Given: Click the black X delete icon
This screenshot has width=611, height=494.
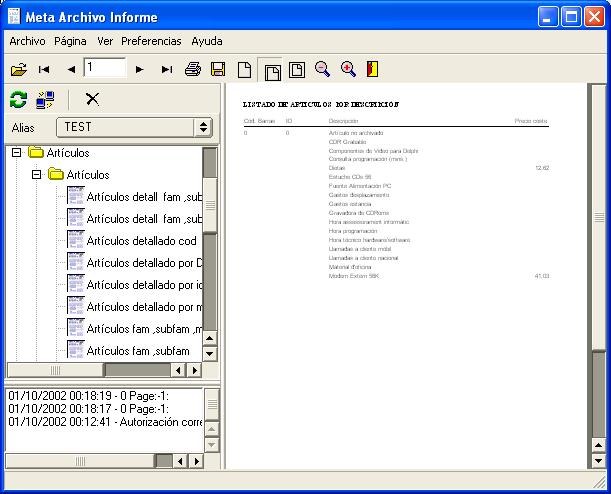Looking at the screenshot, I should tap(92, 99).
